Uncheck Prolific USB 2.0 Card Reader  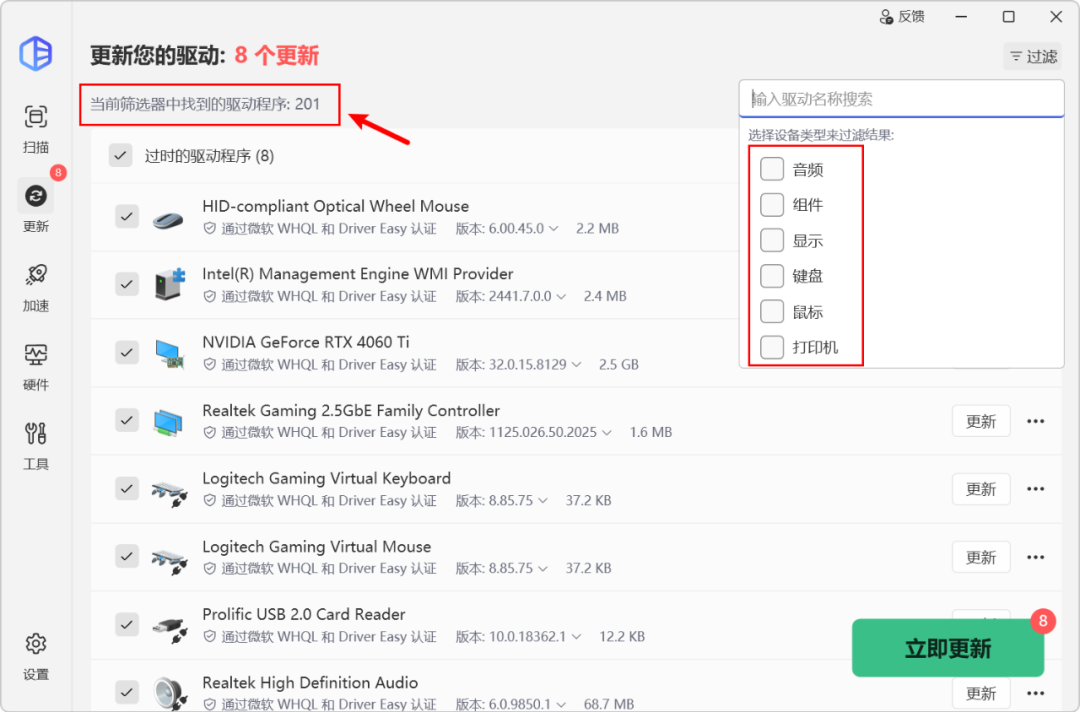(x=127, y=625)
